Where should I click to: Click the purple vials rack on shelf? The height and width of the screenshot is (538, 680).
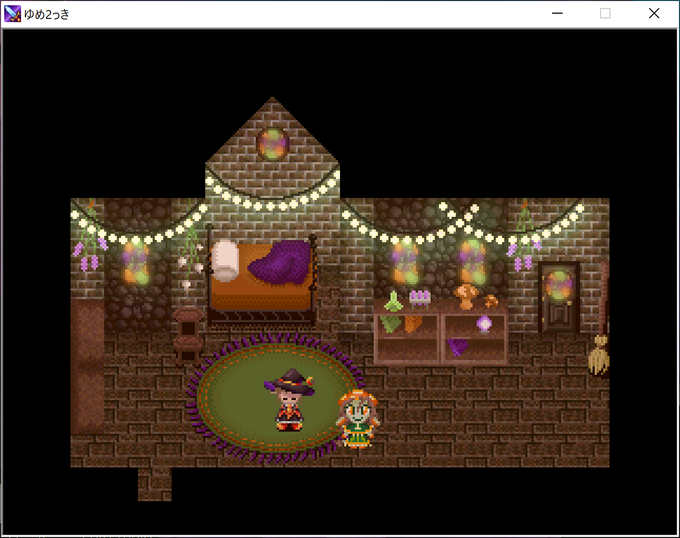tap(420, 298)
